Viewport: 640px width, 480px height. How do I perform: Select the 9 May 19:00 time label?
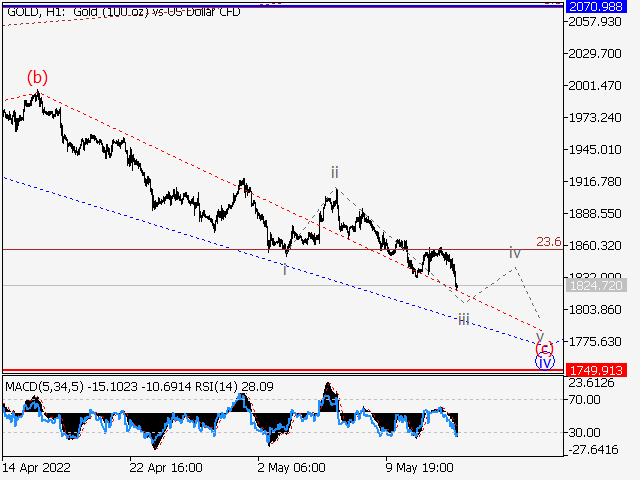[420, 467]
